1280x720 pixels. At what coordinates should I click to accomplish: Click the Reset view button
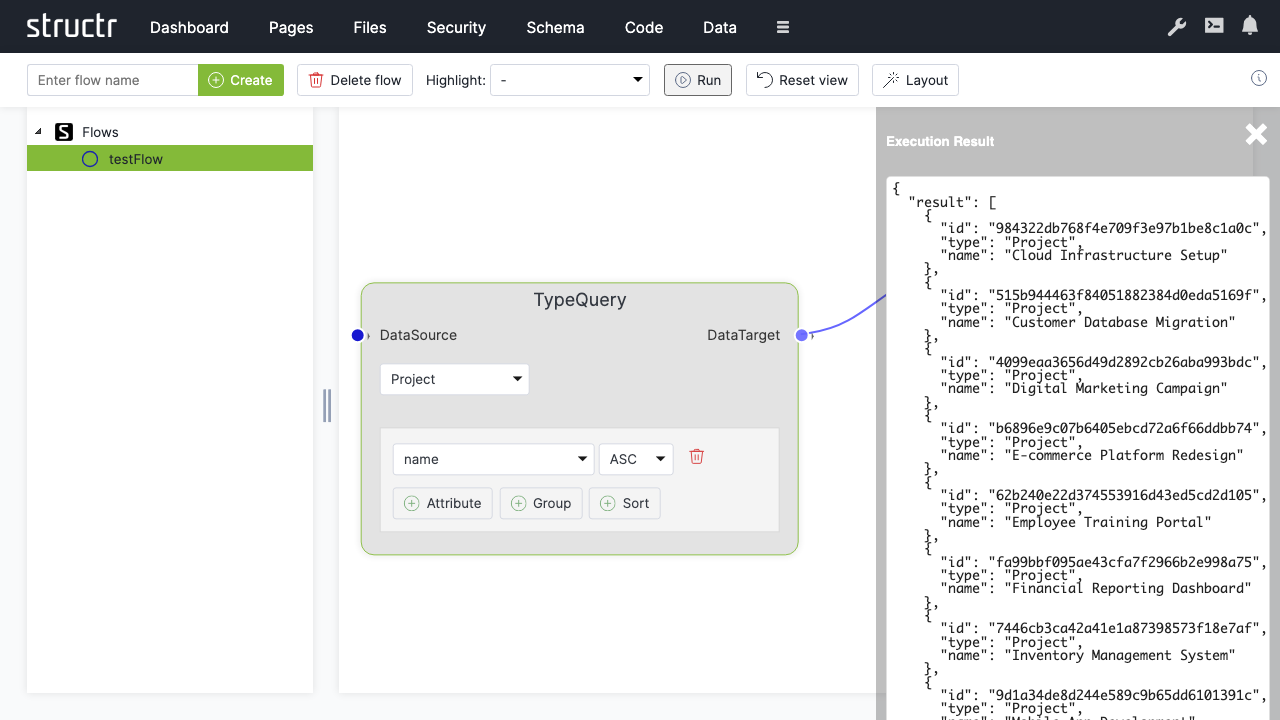[x=802, y=80]
